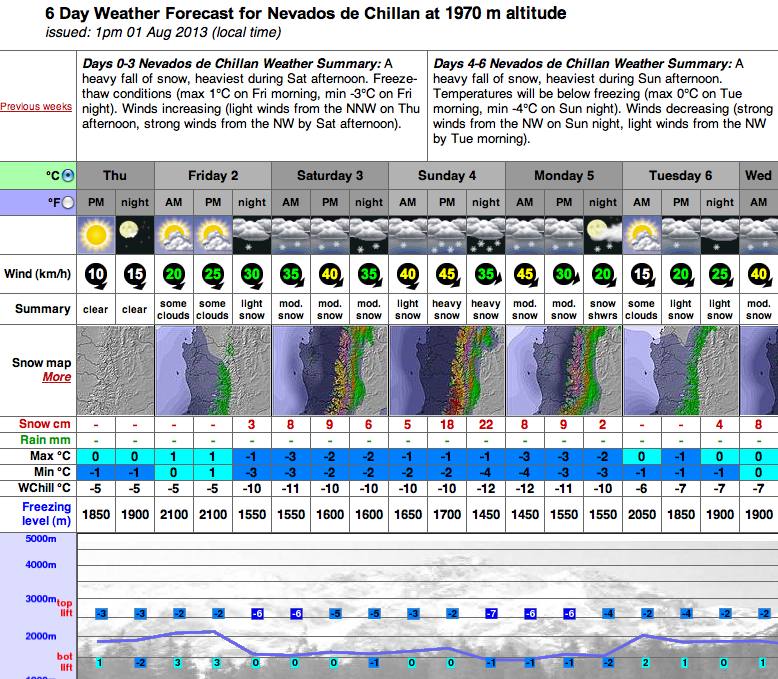Viewport: 778px width, 679px height.
Task: Click the Monday night snow showers moon icon
Action: pyautogui.click(x=603, y=235)
